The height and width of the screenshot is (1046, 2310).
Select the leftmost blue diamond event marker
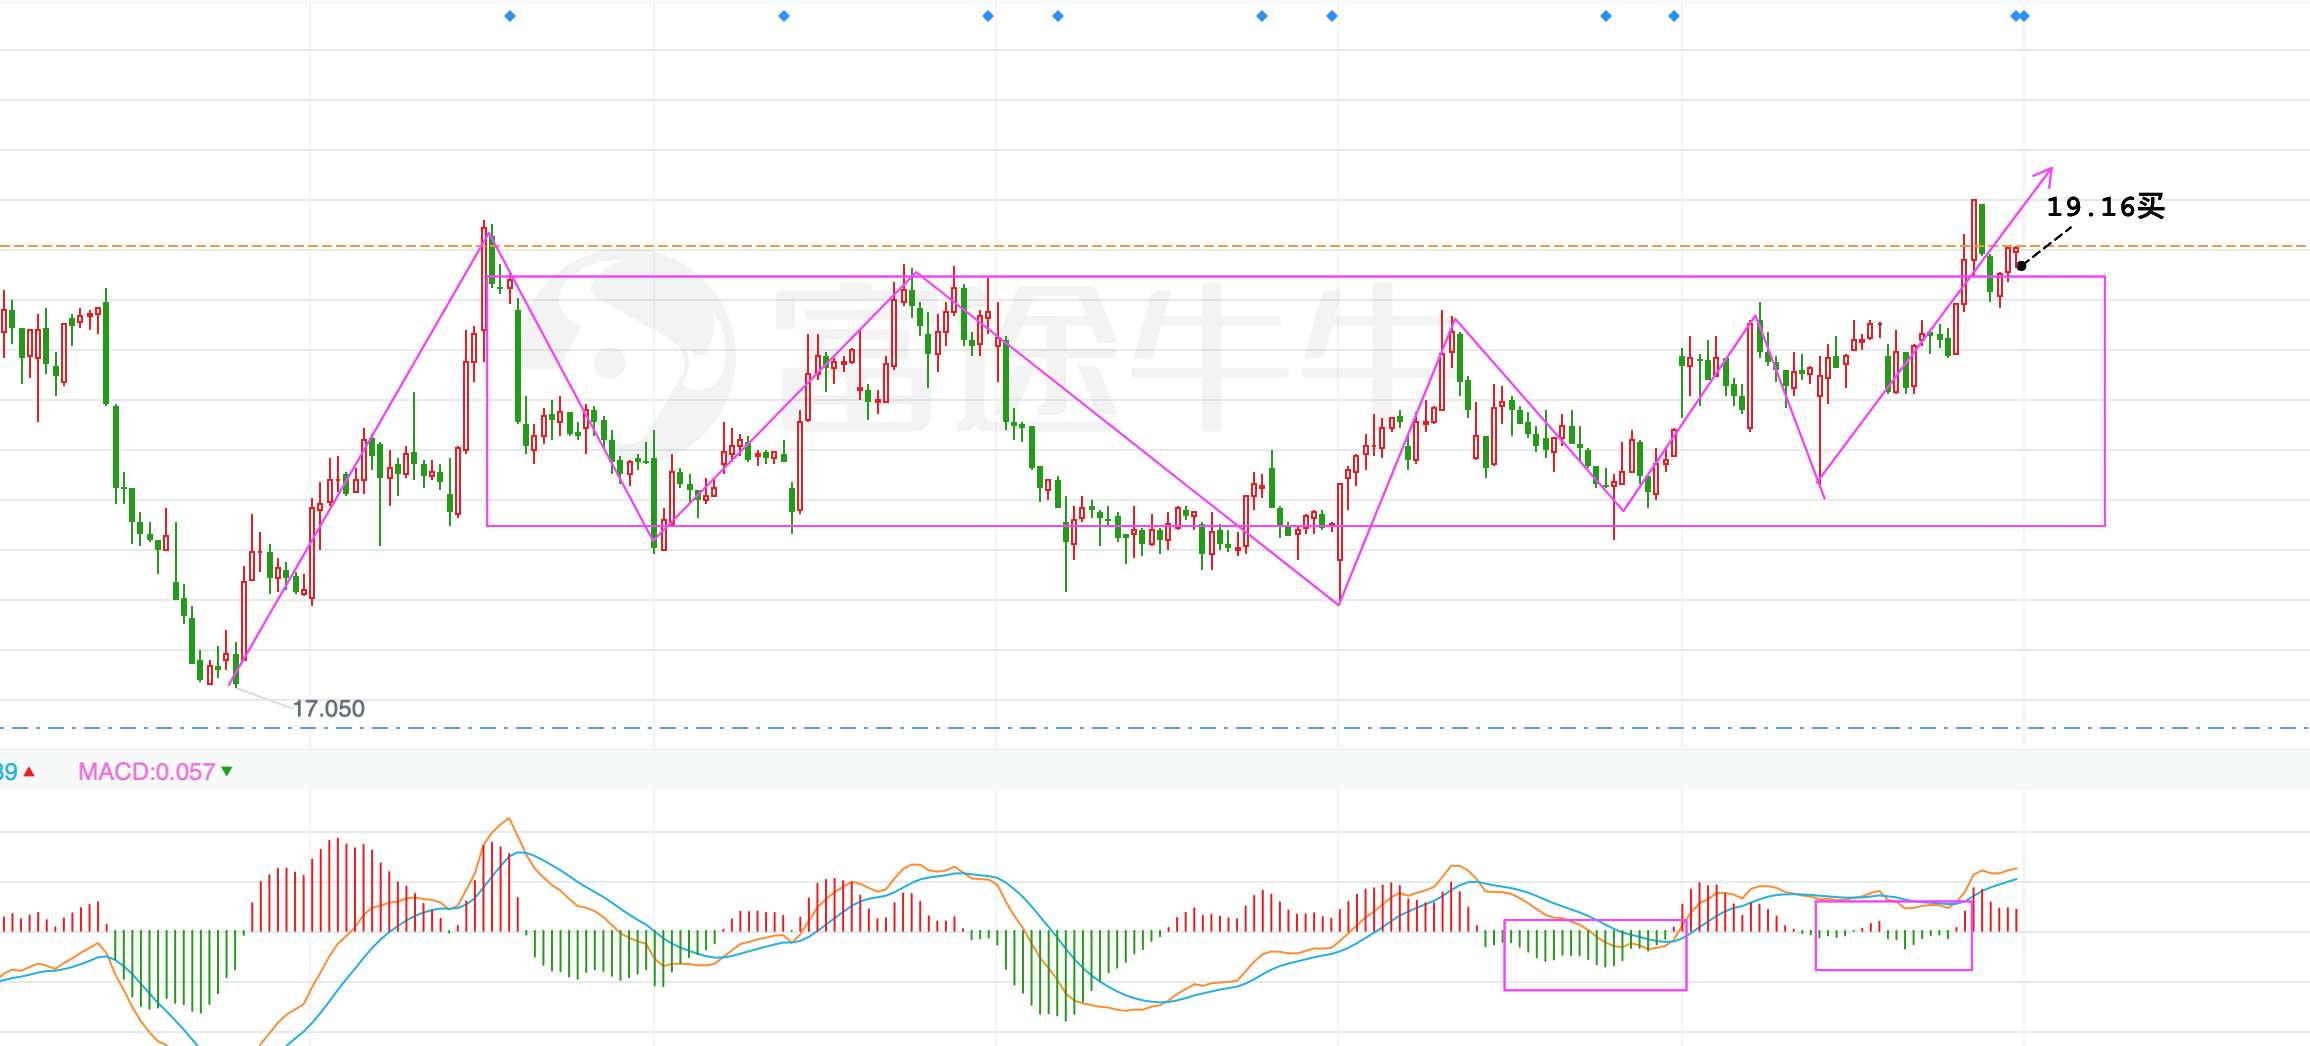(x=510, y=16)
